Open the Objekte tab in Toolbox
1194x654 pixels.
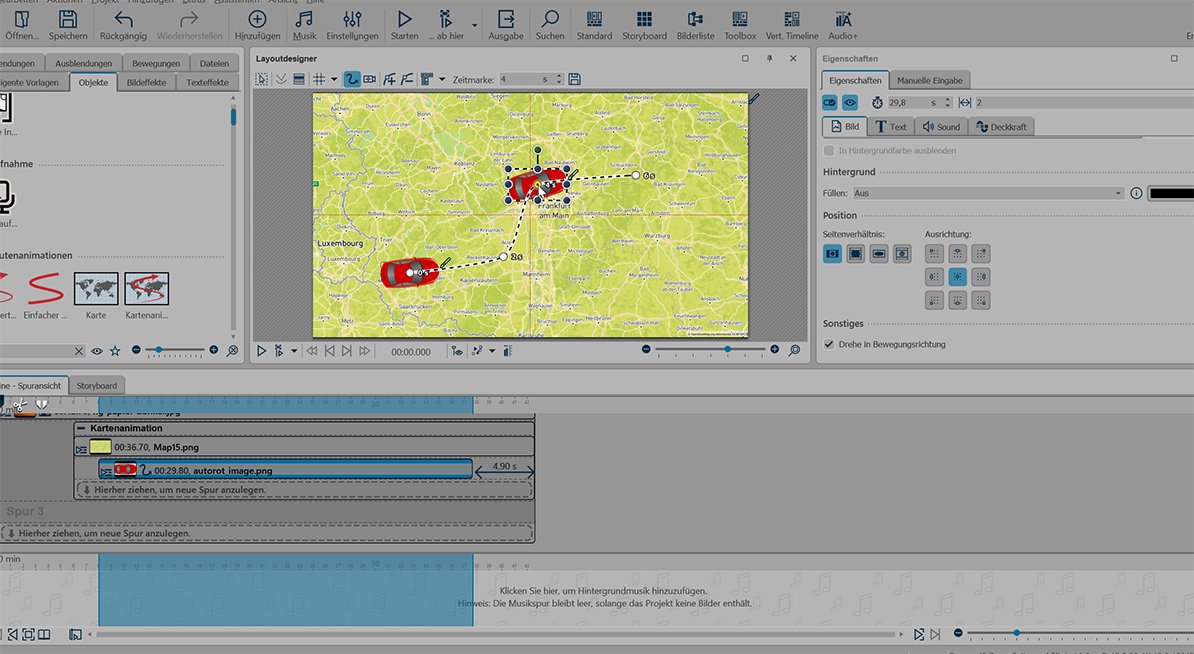pos(94,82)
